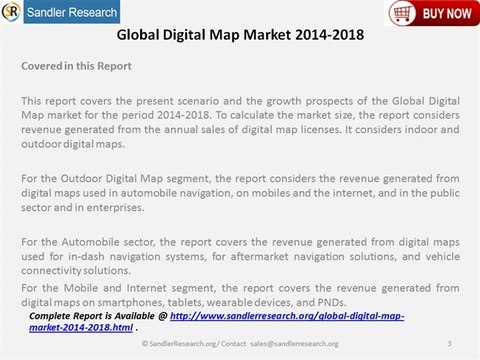Click the 'For the Mobile and Internet segment' paragraph

pos(240,295)
